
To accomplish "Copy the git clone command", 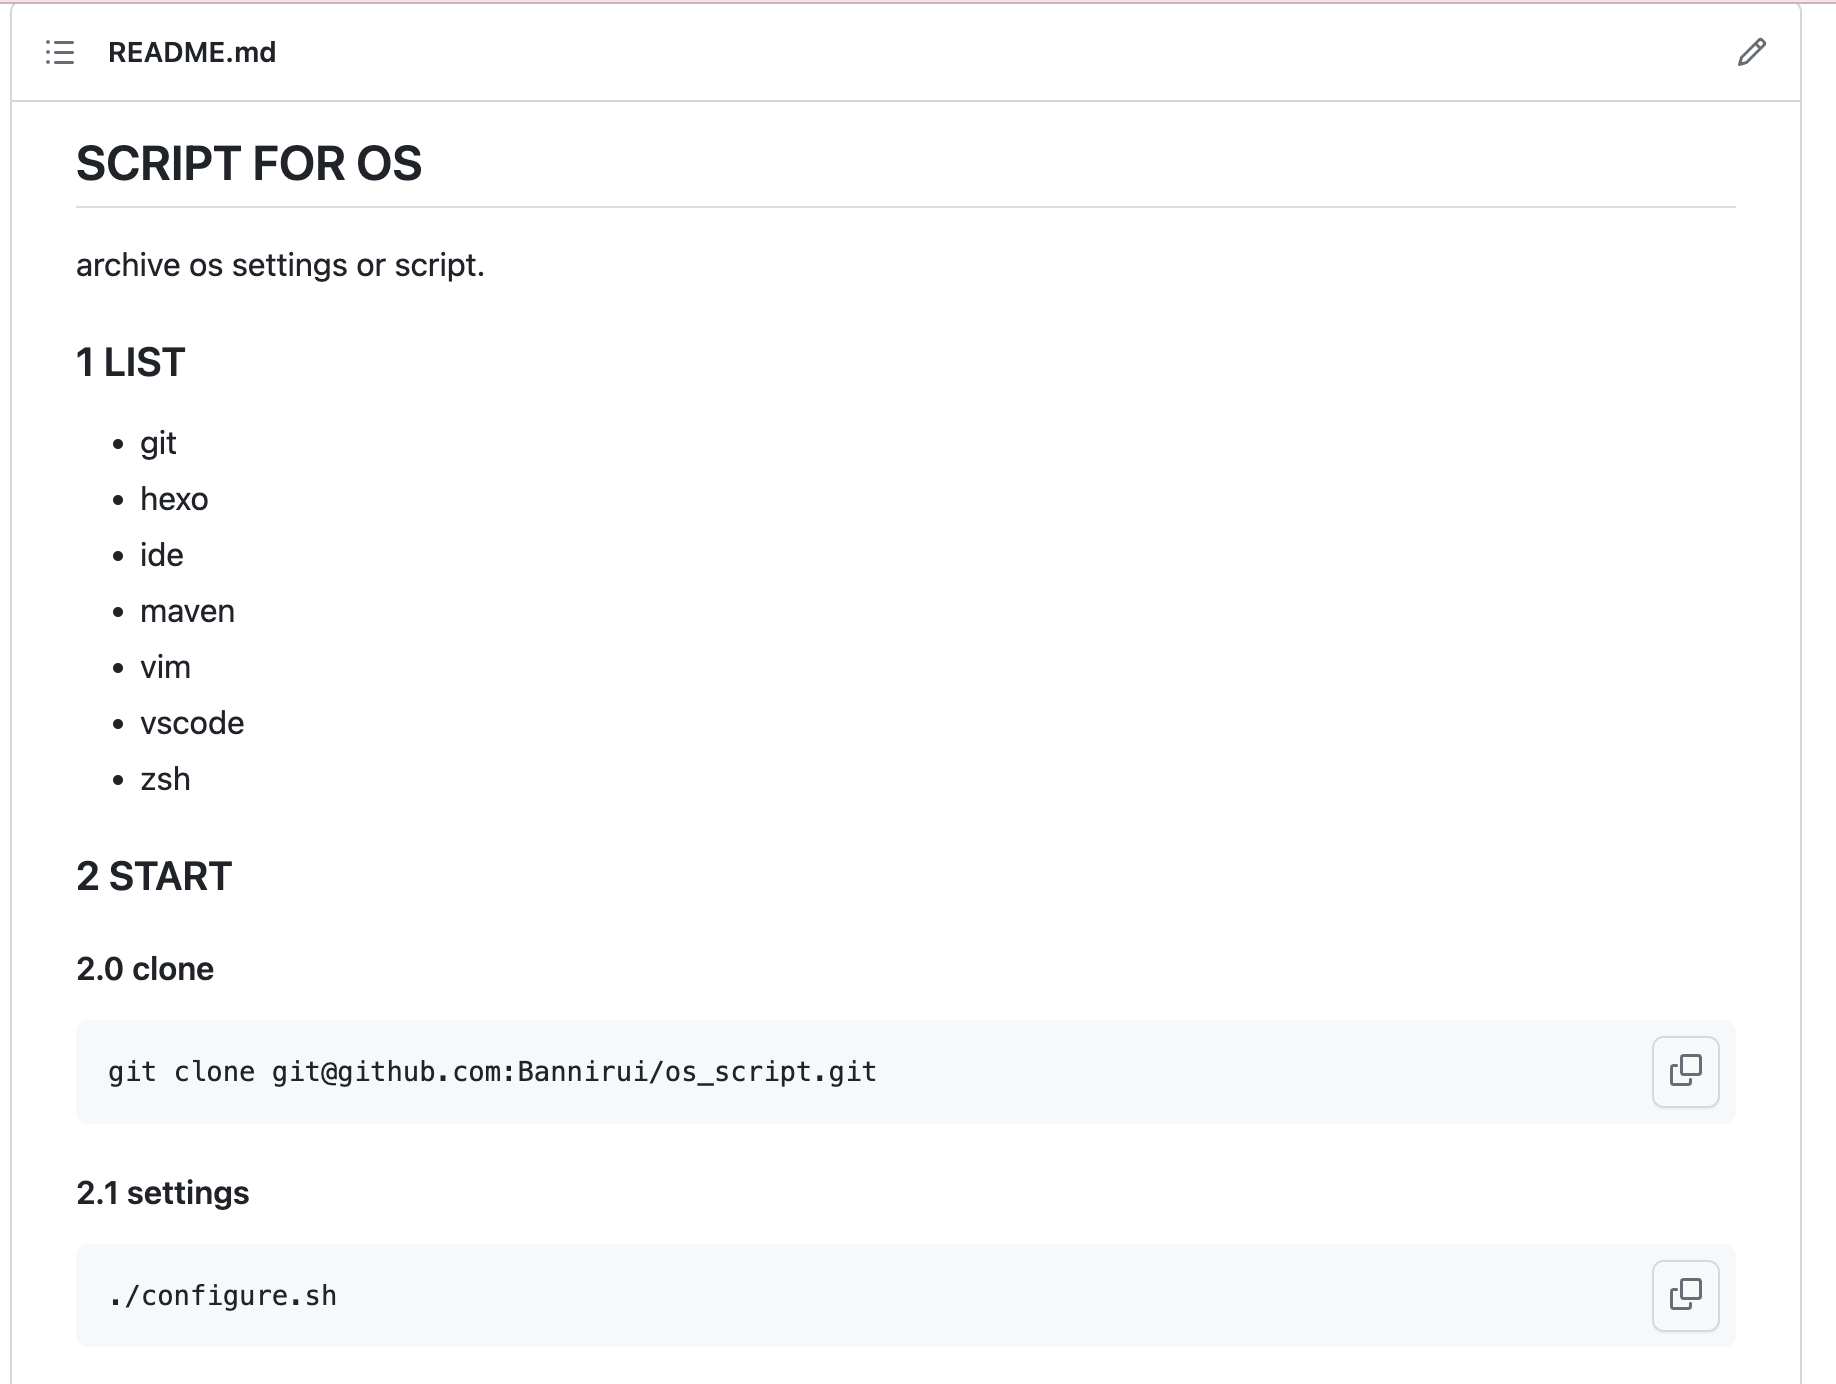I will pos(1685,1071).
